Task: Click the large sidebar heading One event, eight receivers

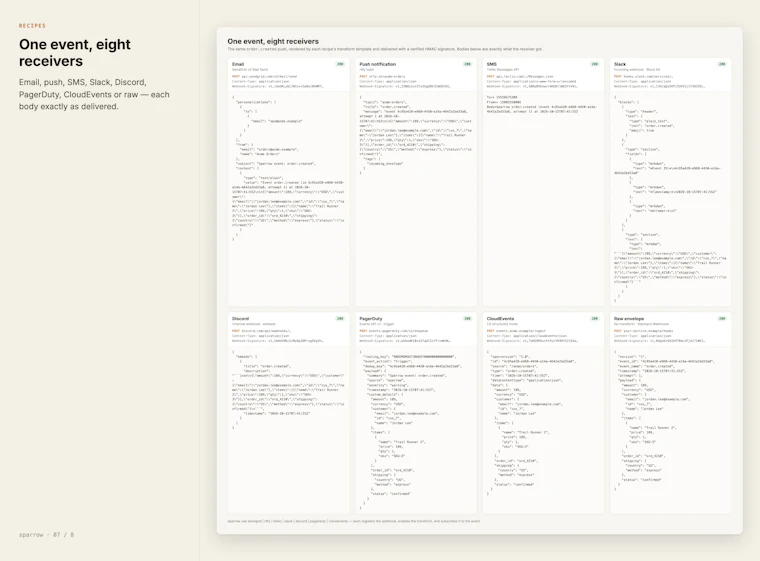Action: coord(75,52)
